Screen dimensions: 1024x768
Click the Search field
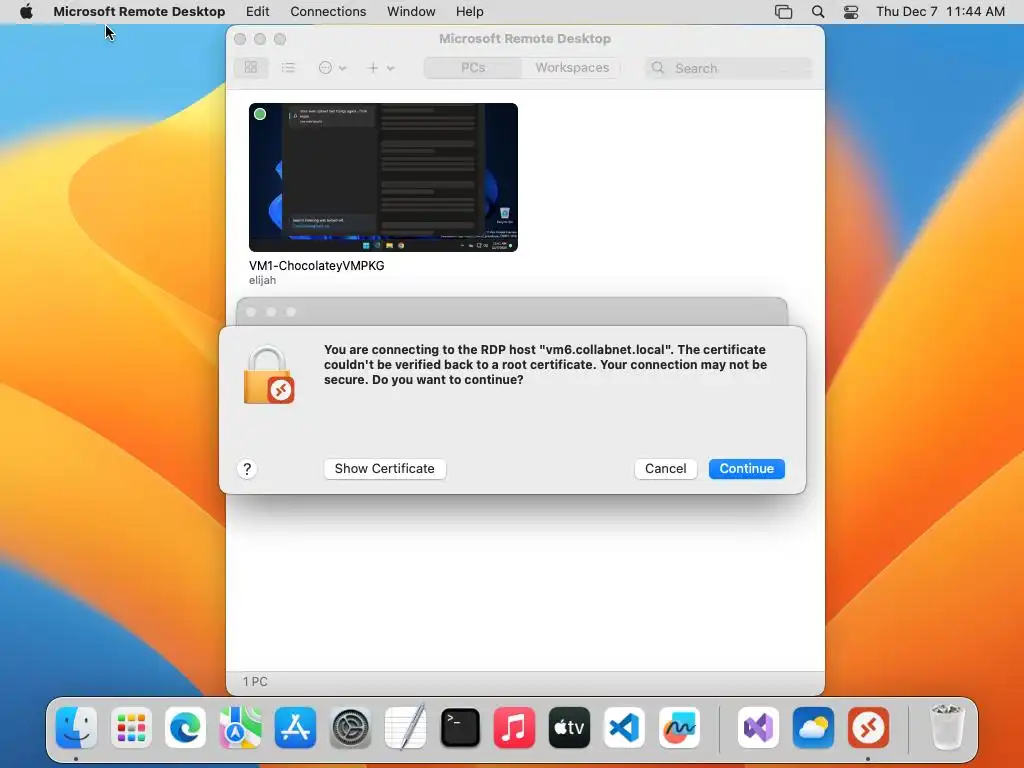728,68
